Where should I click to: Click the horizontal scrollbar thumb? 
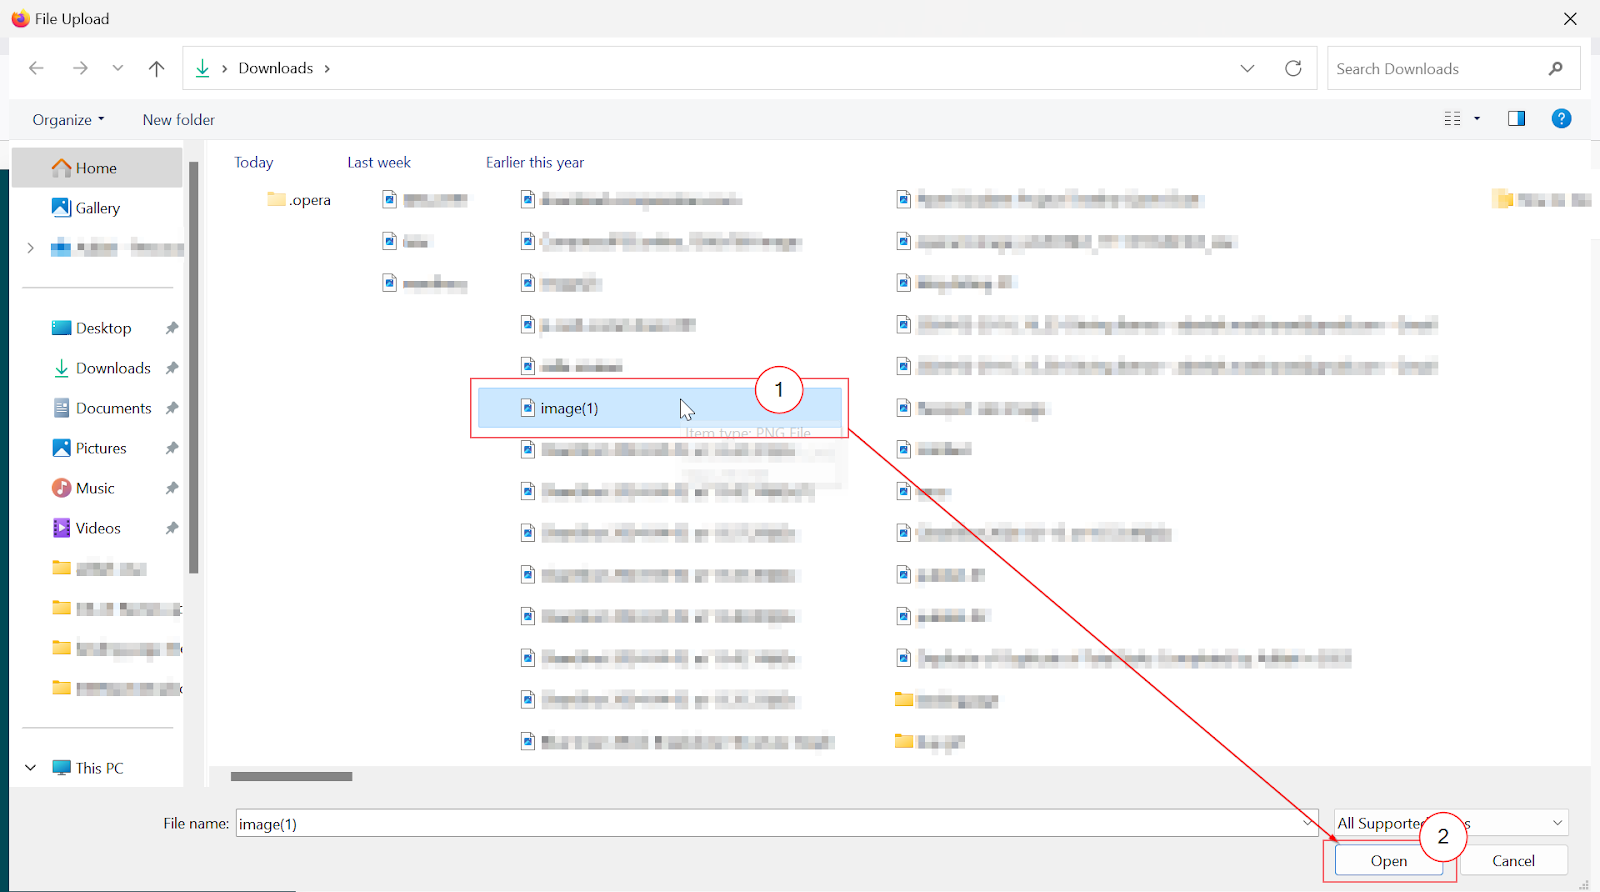click(x=291, y=776)
